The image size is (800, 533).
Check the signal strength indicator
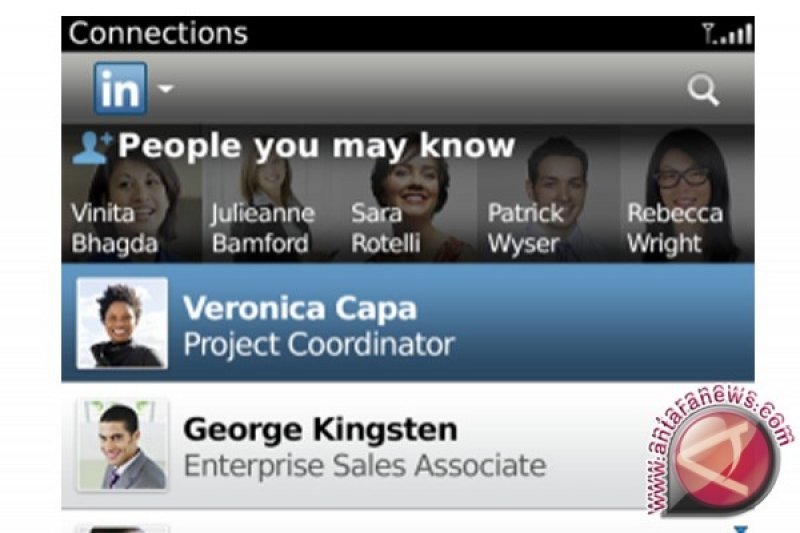(727, 34)
